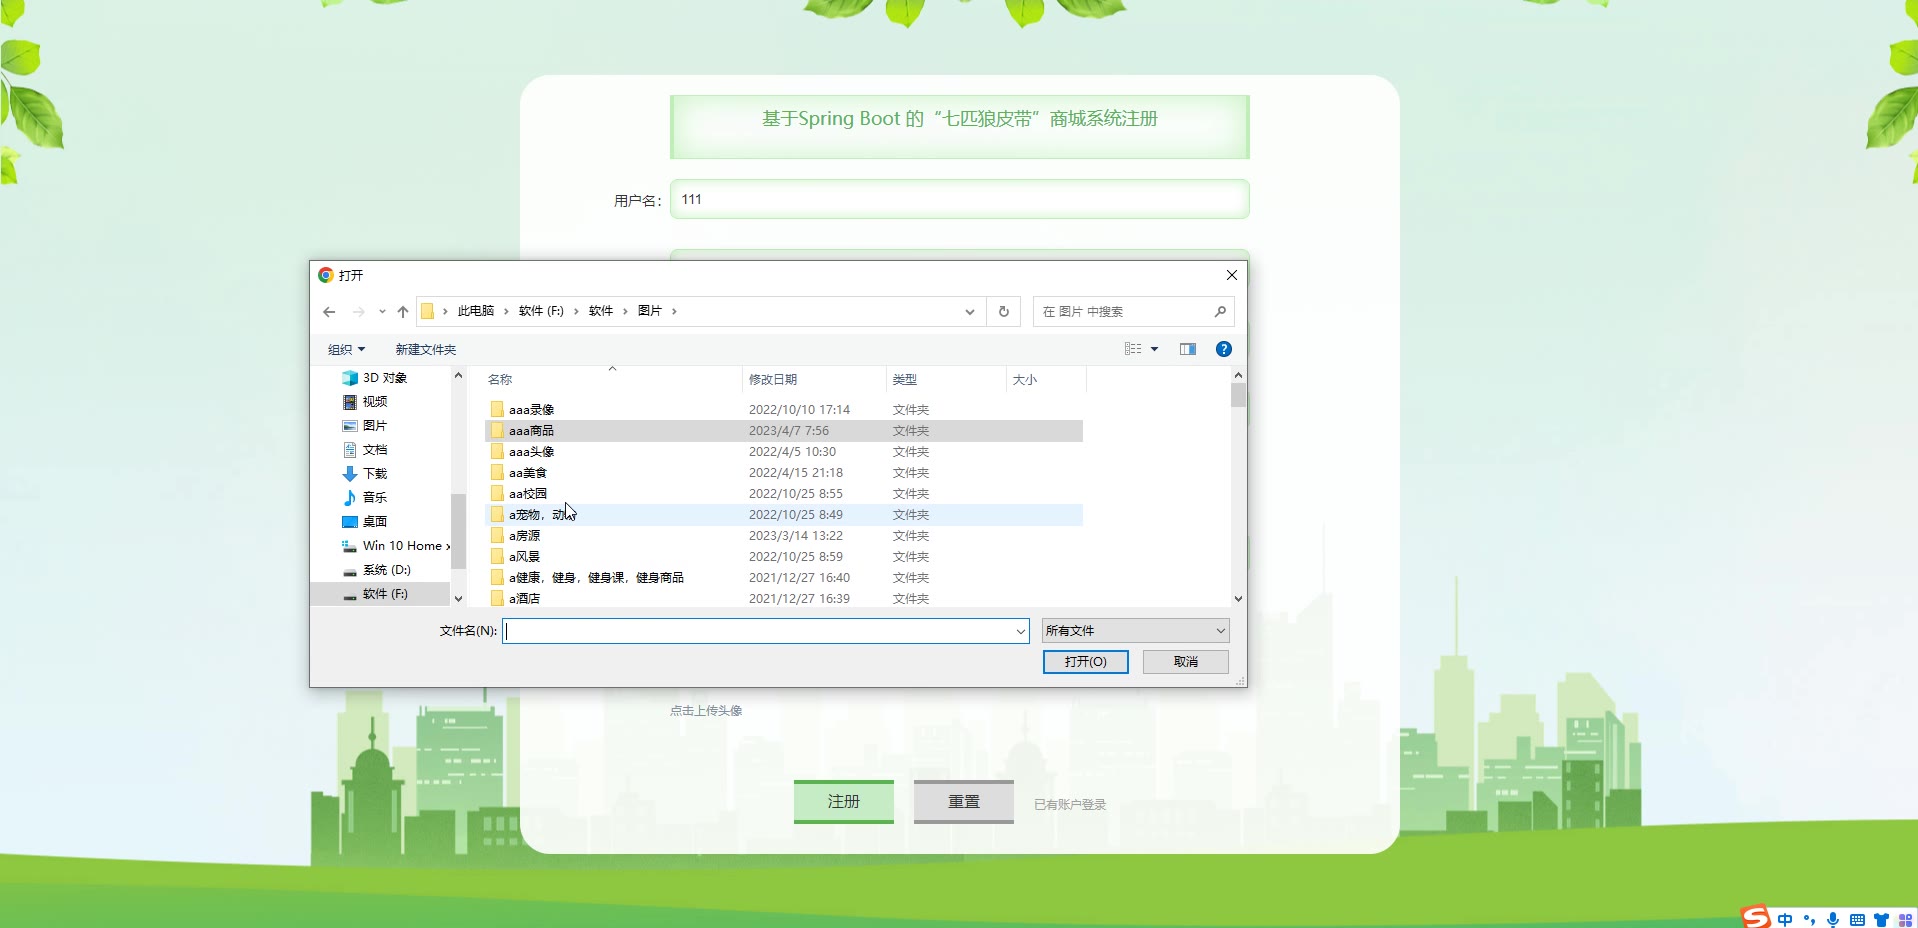Select 下载 in navigation pane

click(x=375, y=474)
